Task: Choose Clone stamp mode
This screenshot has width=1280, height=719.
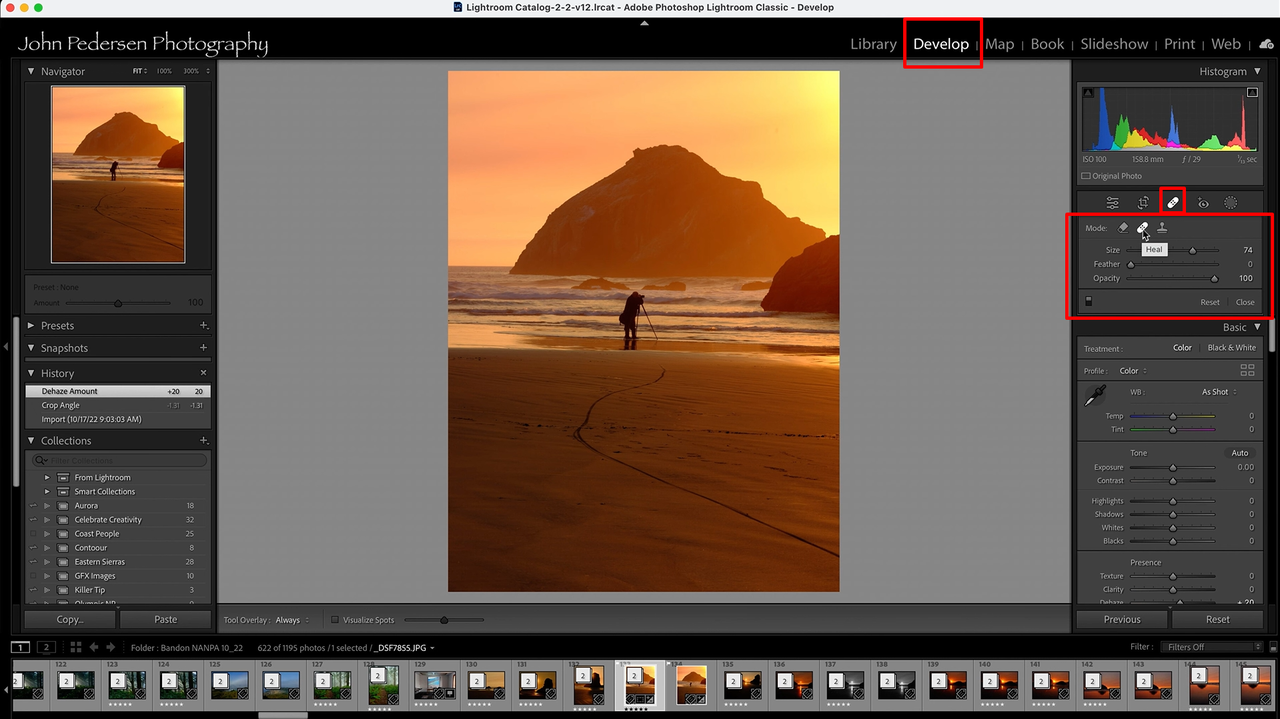Action: [1162, 228]
